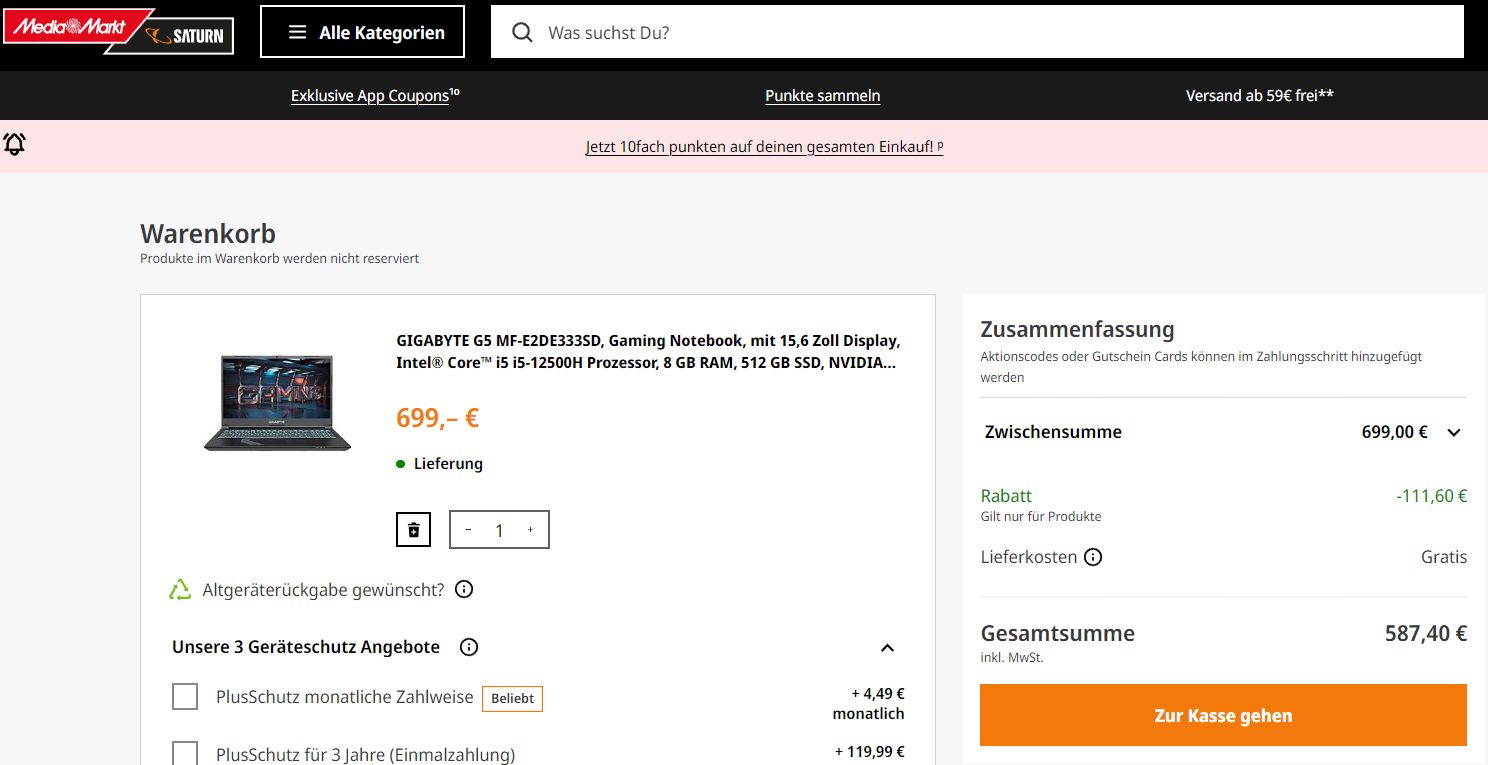Click the notification bell icon
Screen dimensions: 1488x765
(x=15, y=145)
